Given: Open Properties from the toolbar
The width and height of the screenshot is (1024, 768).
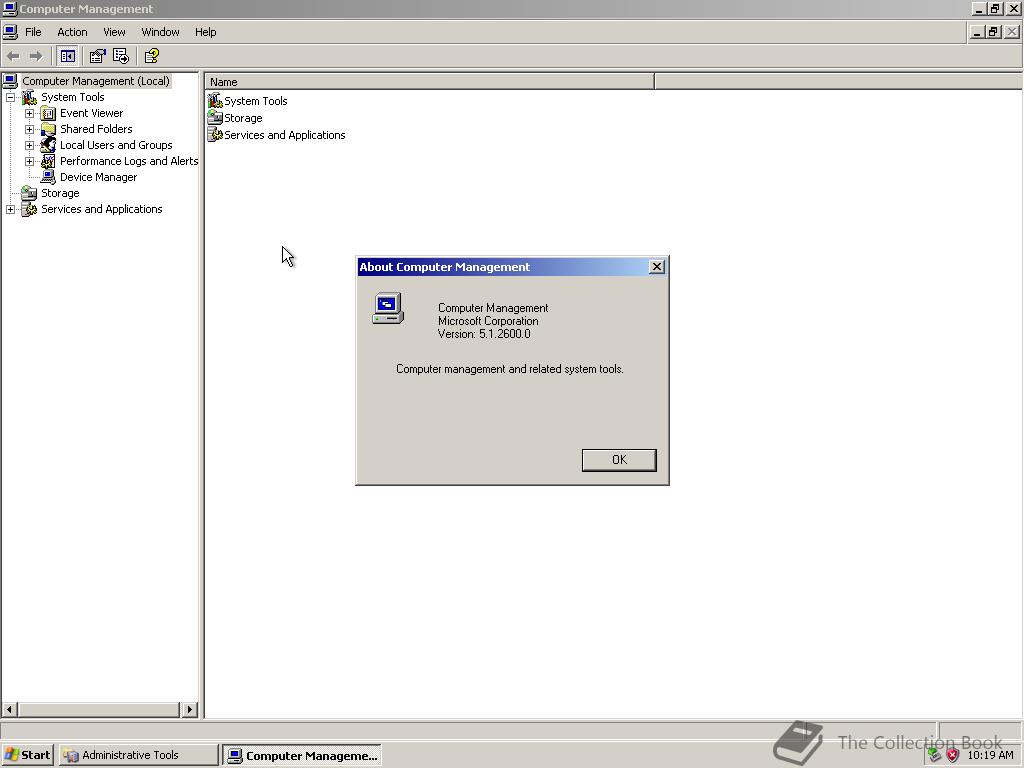Looking at the screenshot, I should tap(97, 56).
